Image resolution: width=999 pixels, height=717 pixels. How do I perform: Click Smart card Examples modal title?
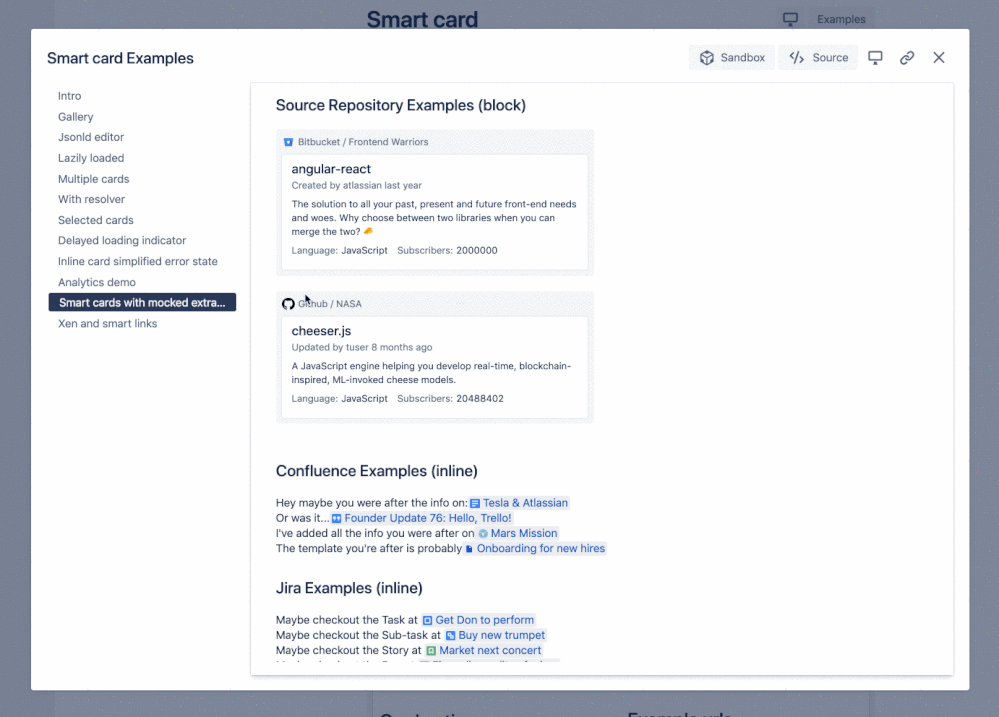click(120, 58)
